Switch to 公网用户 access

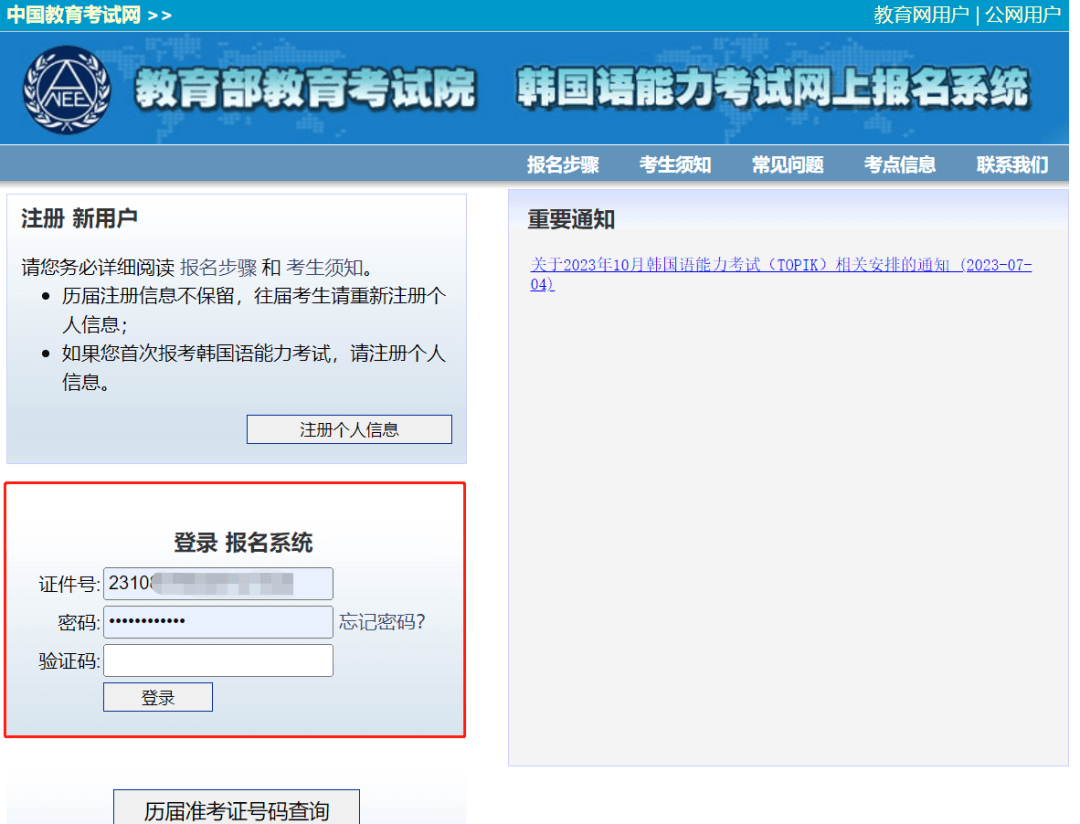(1022, 14)
